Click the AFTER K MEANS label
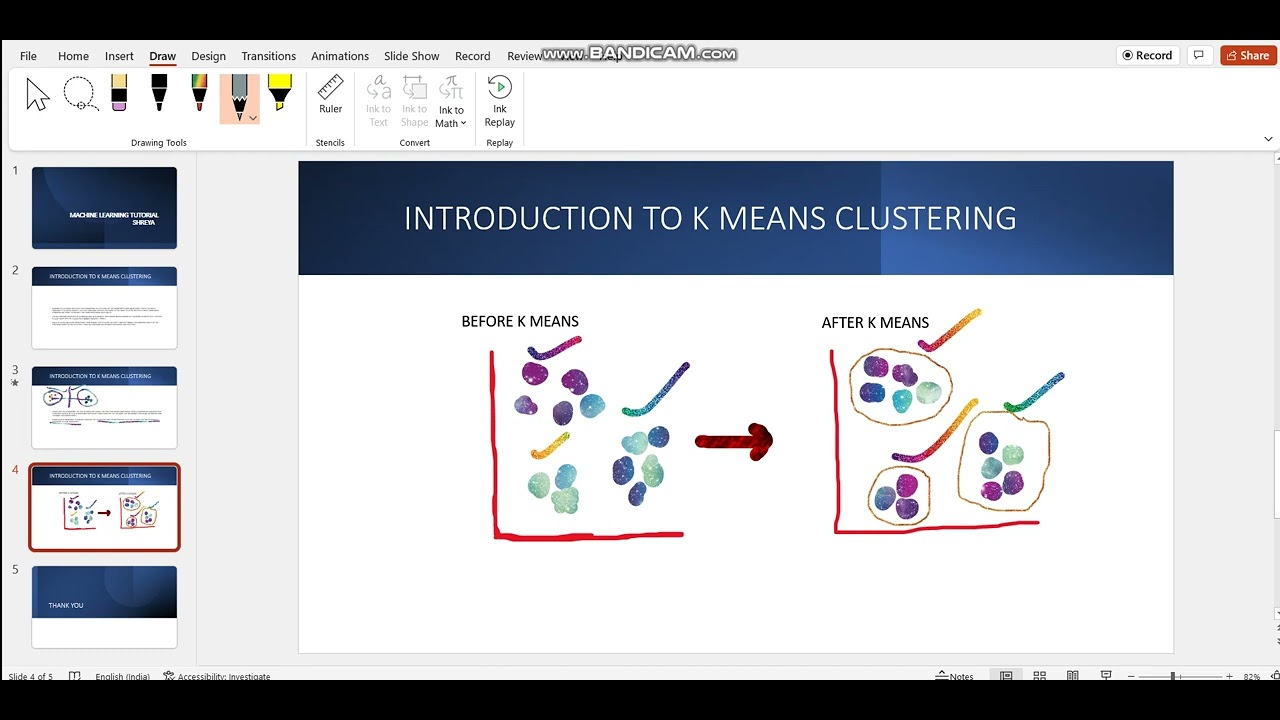Viewport: 1280px width, 720px height. coord(875,322)
